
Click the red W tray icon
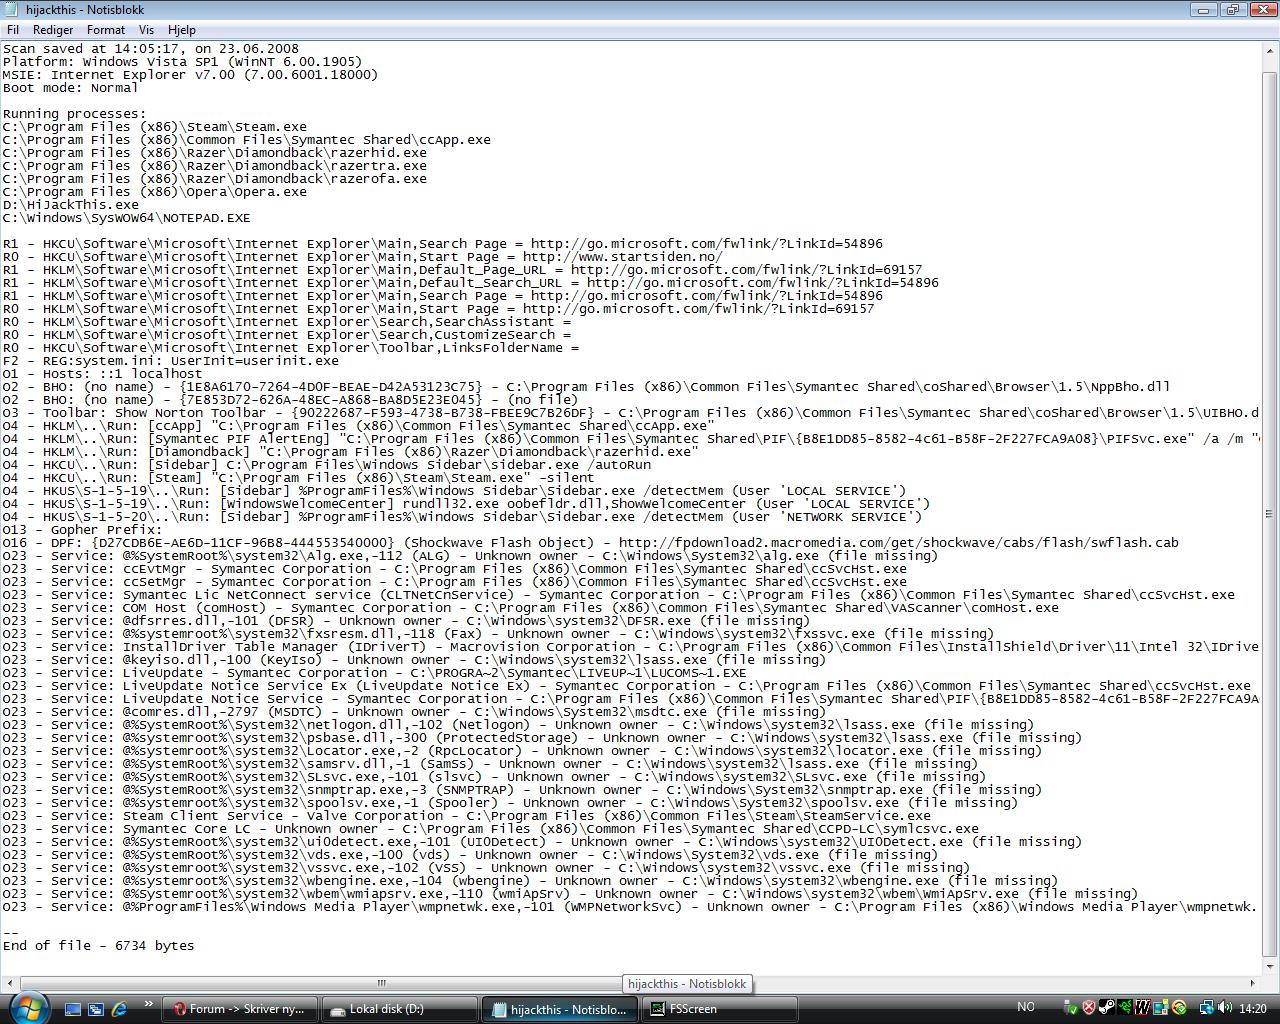[x=1143, y=1008]
